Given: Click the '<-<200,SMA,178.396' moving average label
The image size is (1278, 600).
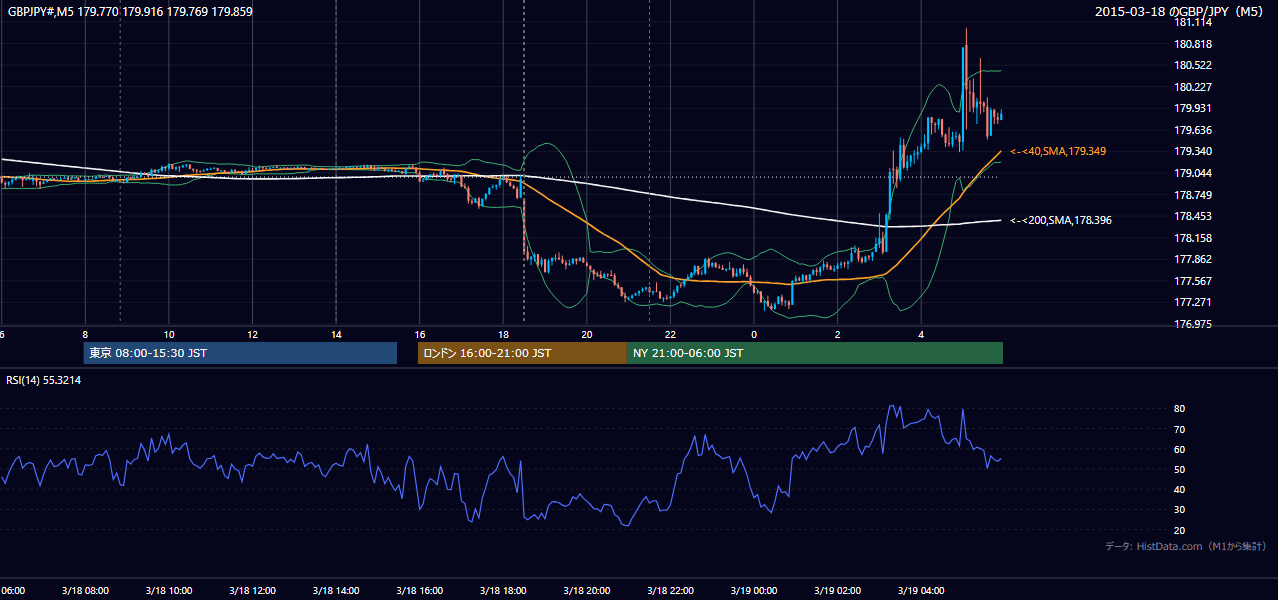Looking at the screenshot, I should tap(1060, 219).
